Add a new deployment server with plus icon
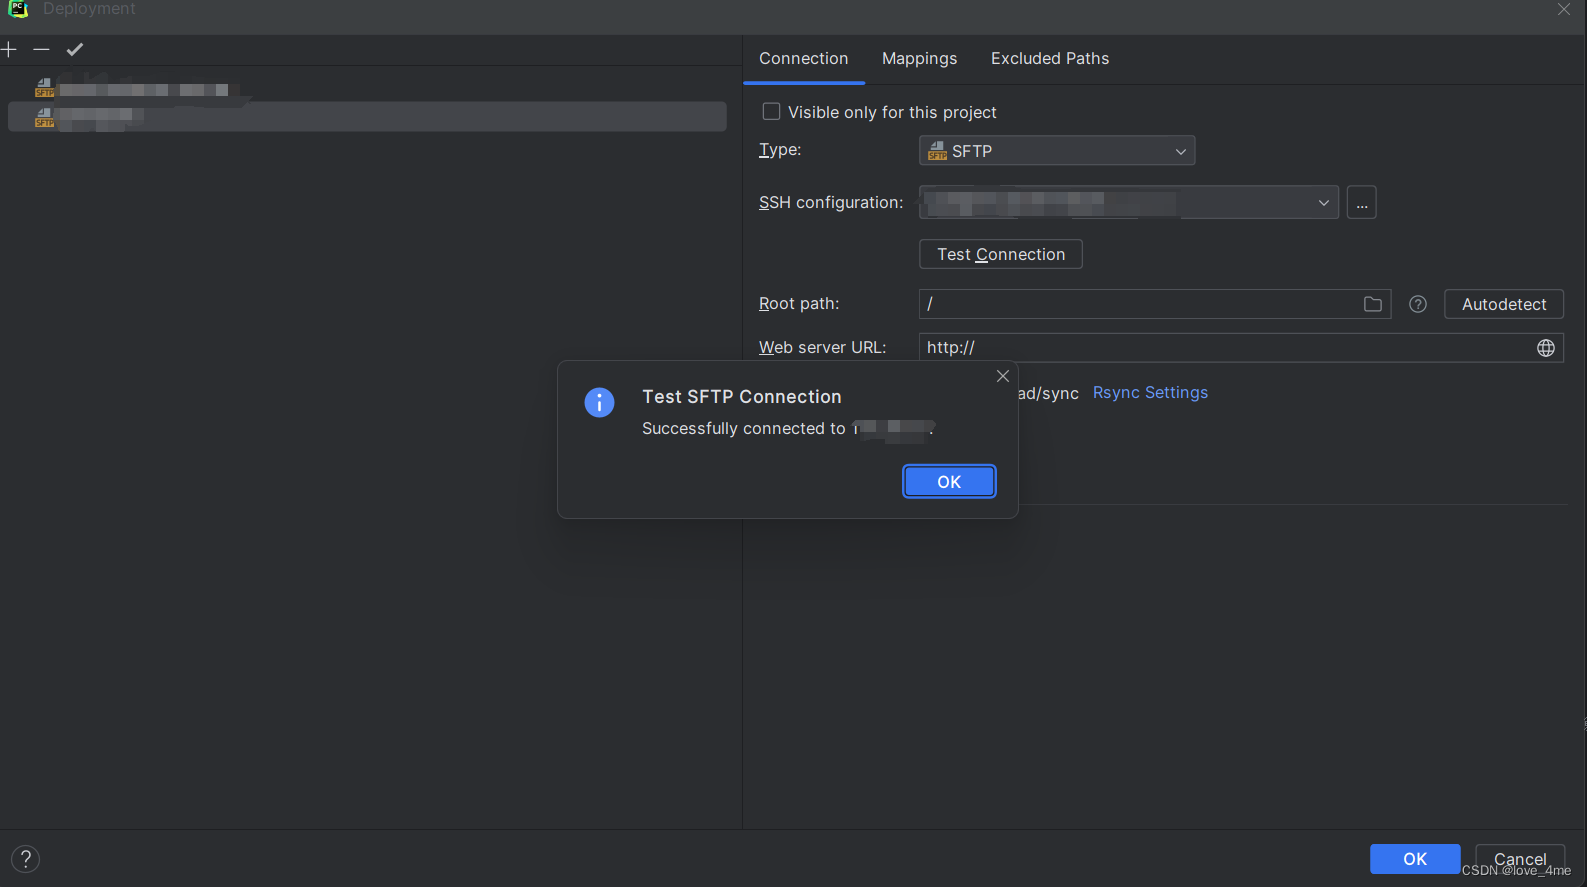The image size is (1587, 887). (x=8, y=49)
